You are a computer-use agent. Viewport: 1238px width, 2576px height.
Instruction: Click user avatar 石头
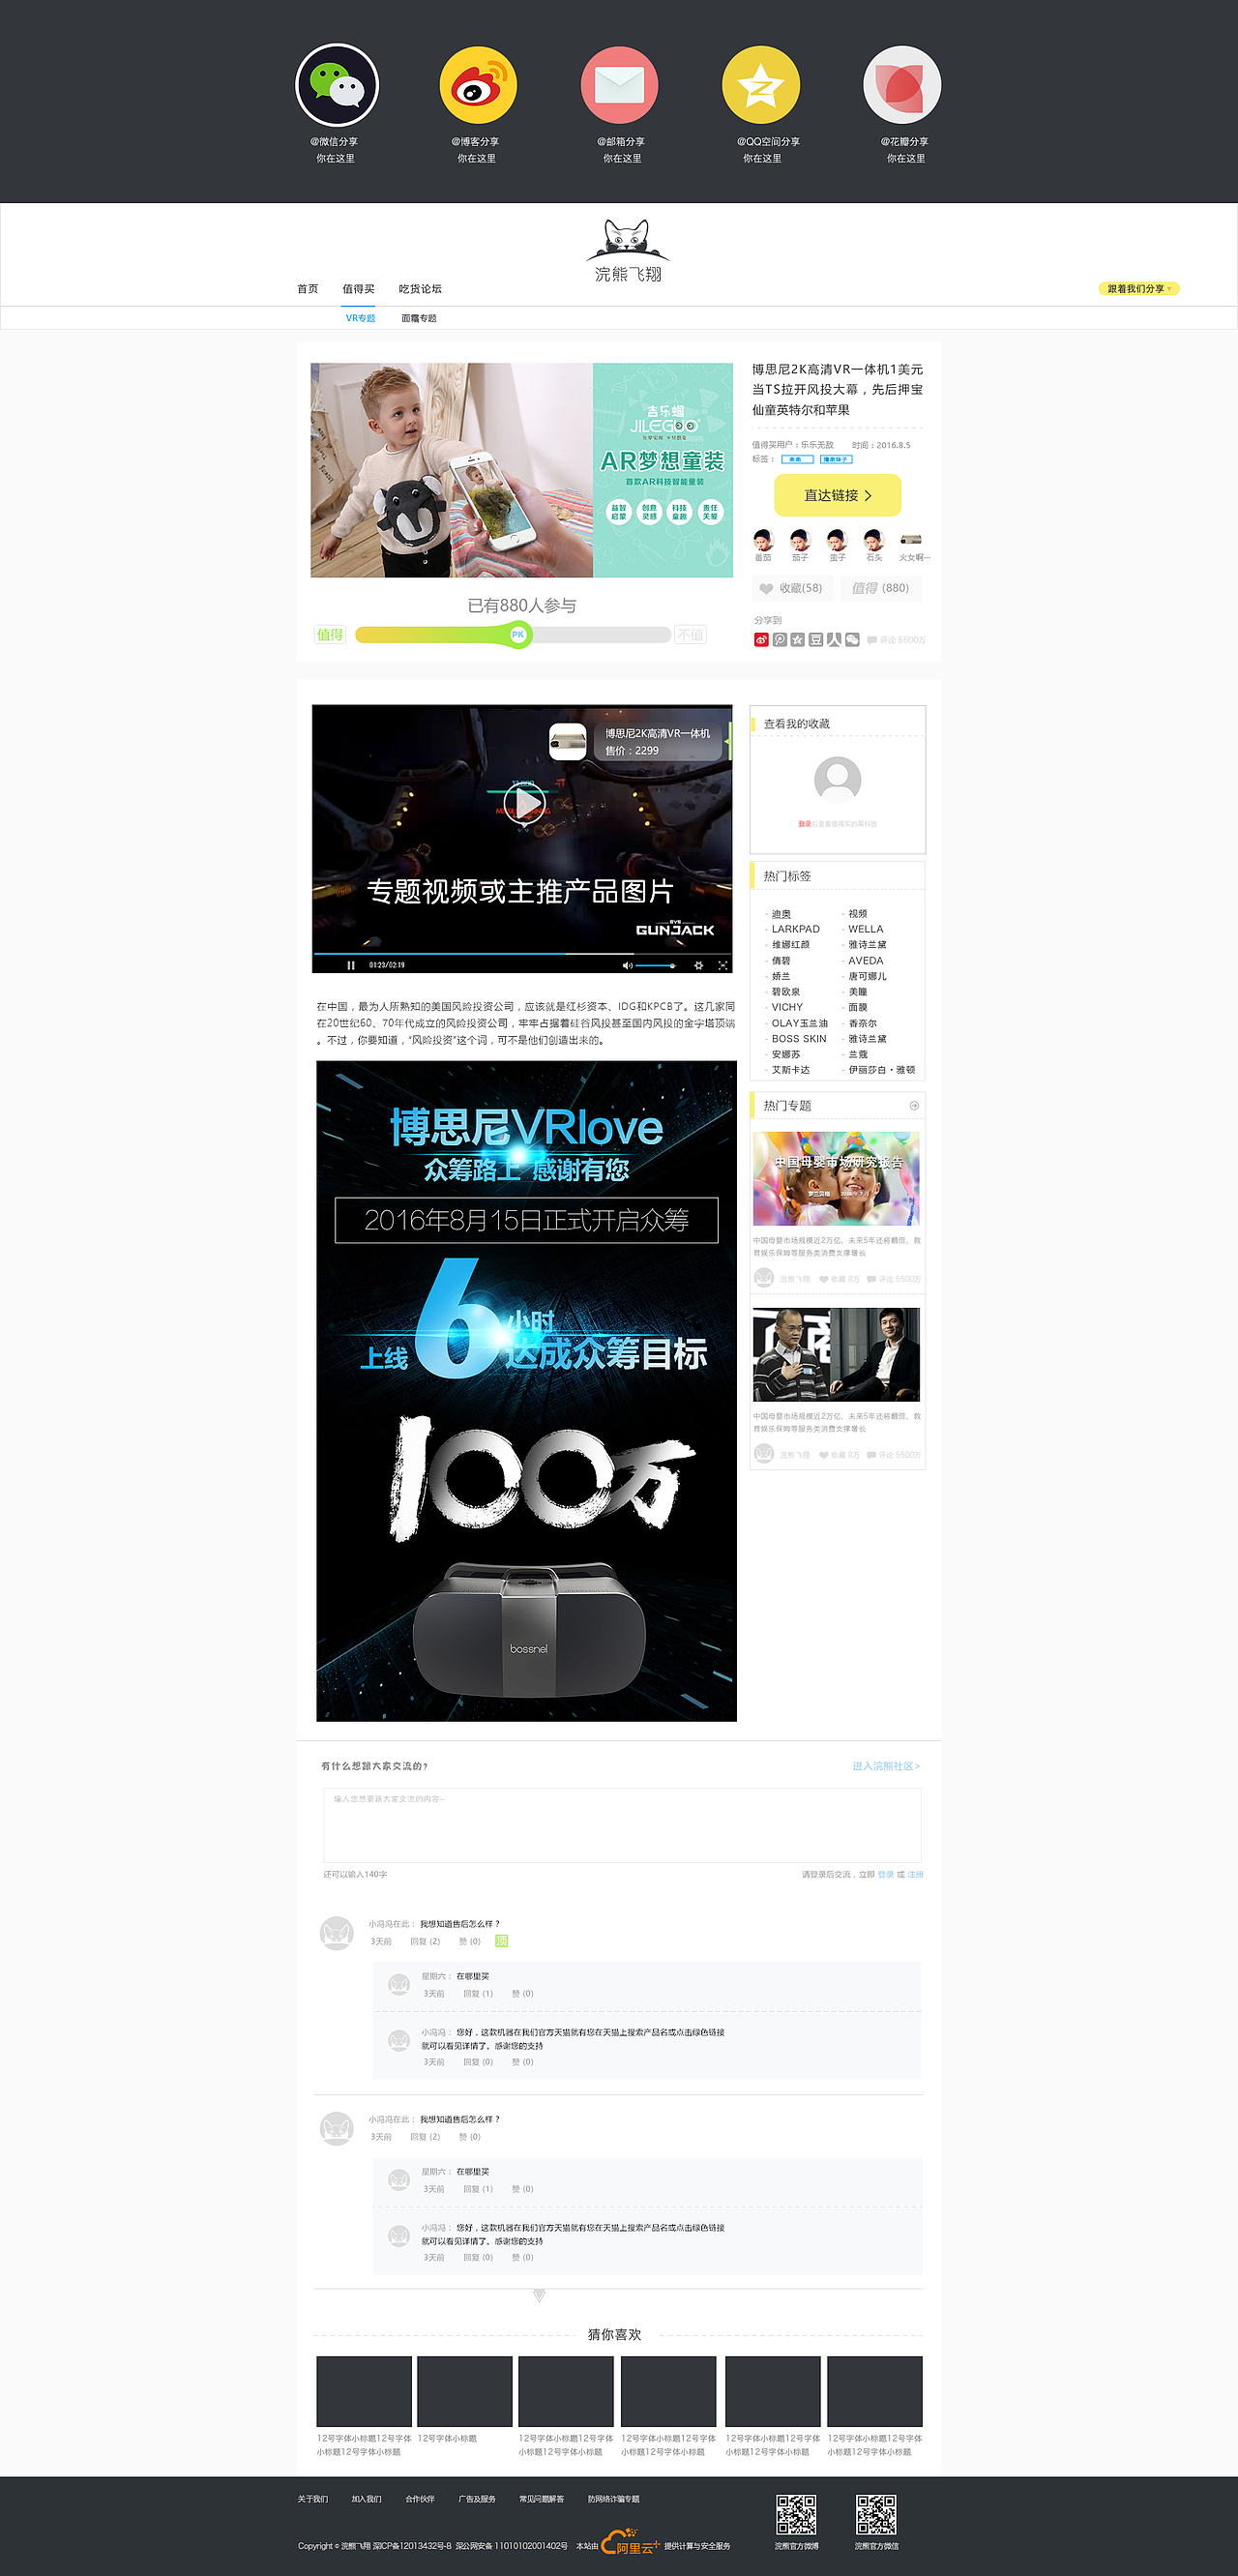[874, 541]
